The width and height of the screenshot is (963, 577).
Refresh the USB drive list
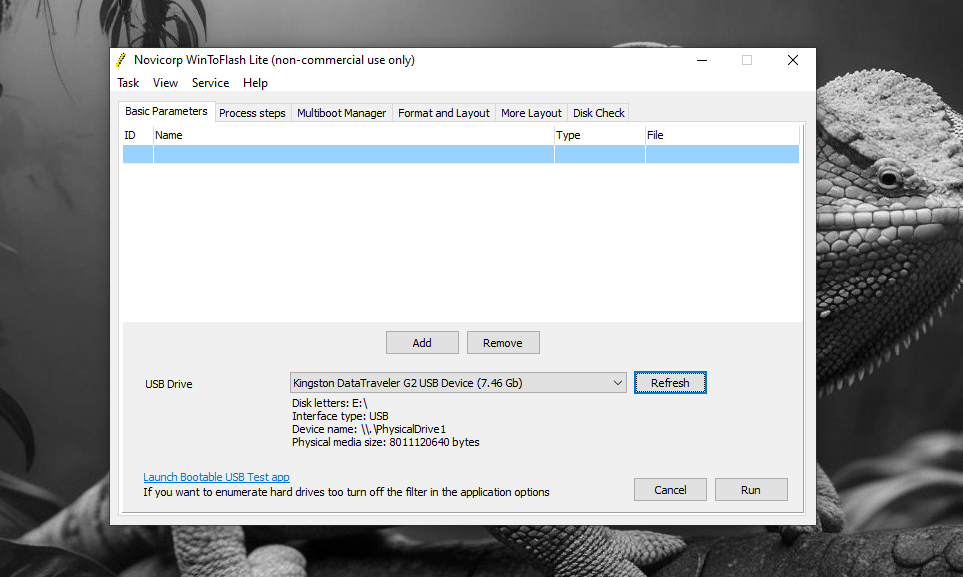(x=670, y=383)
